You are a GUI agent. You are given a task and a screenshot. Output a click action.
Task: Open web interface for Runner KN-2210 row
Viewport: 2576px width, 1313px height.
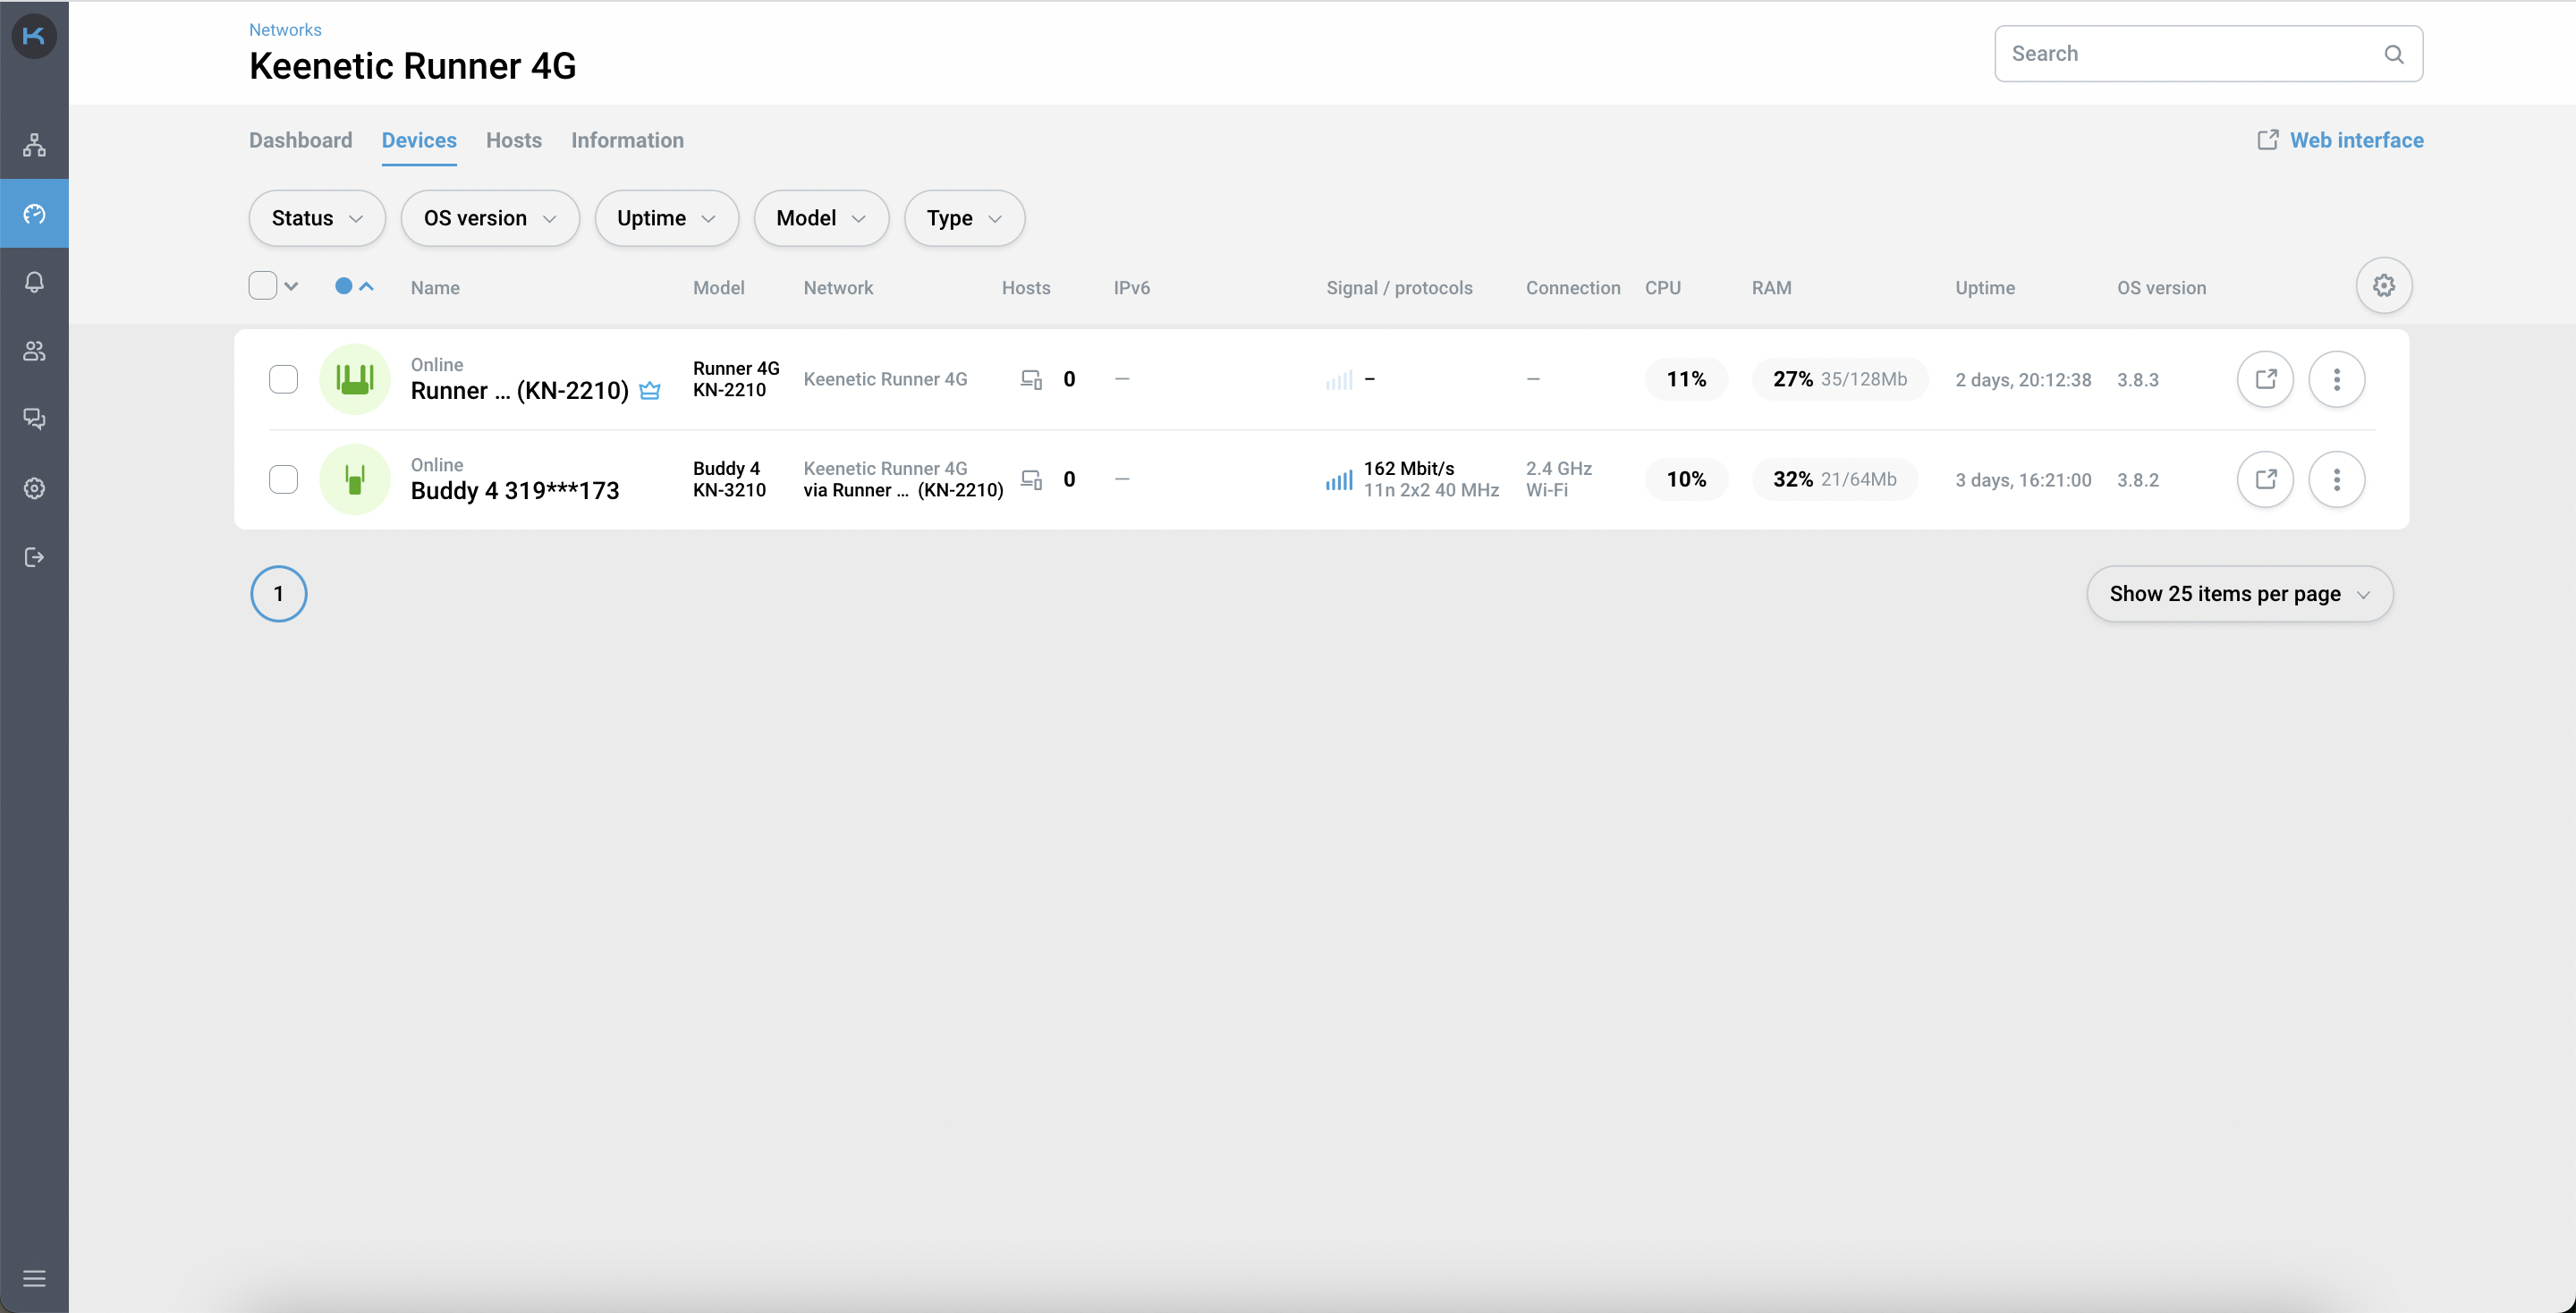(2265, 379)
